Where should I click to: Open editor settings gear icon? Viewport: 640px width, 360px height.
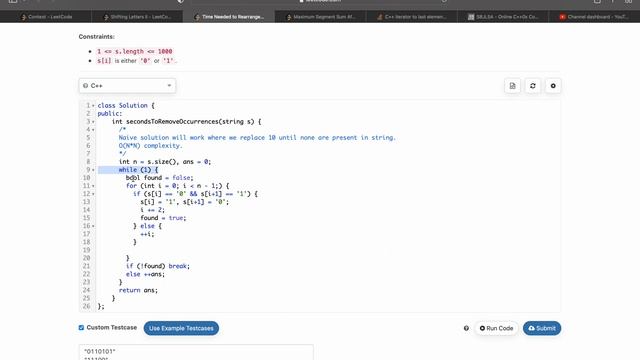[553, 86]
